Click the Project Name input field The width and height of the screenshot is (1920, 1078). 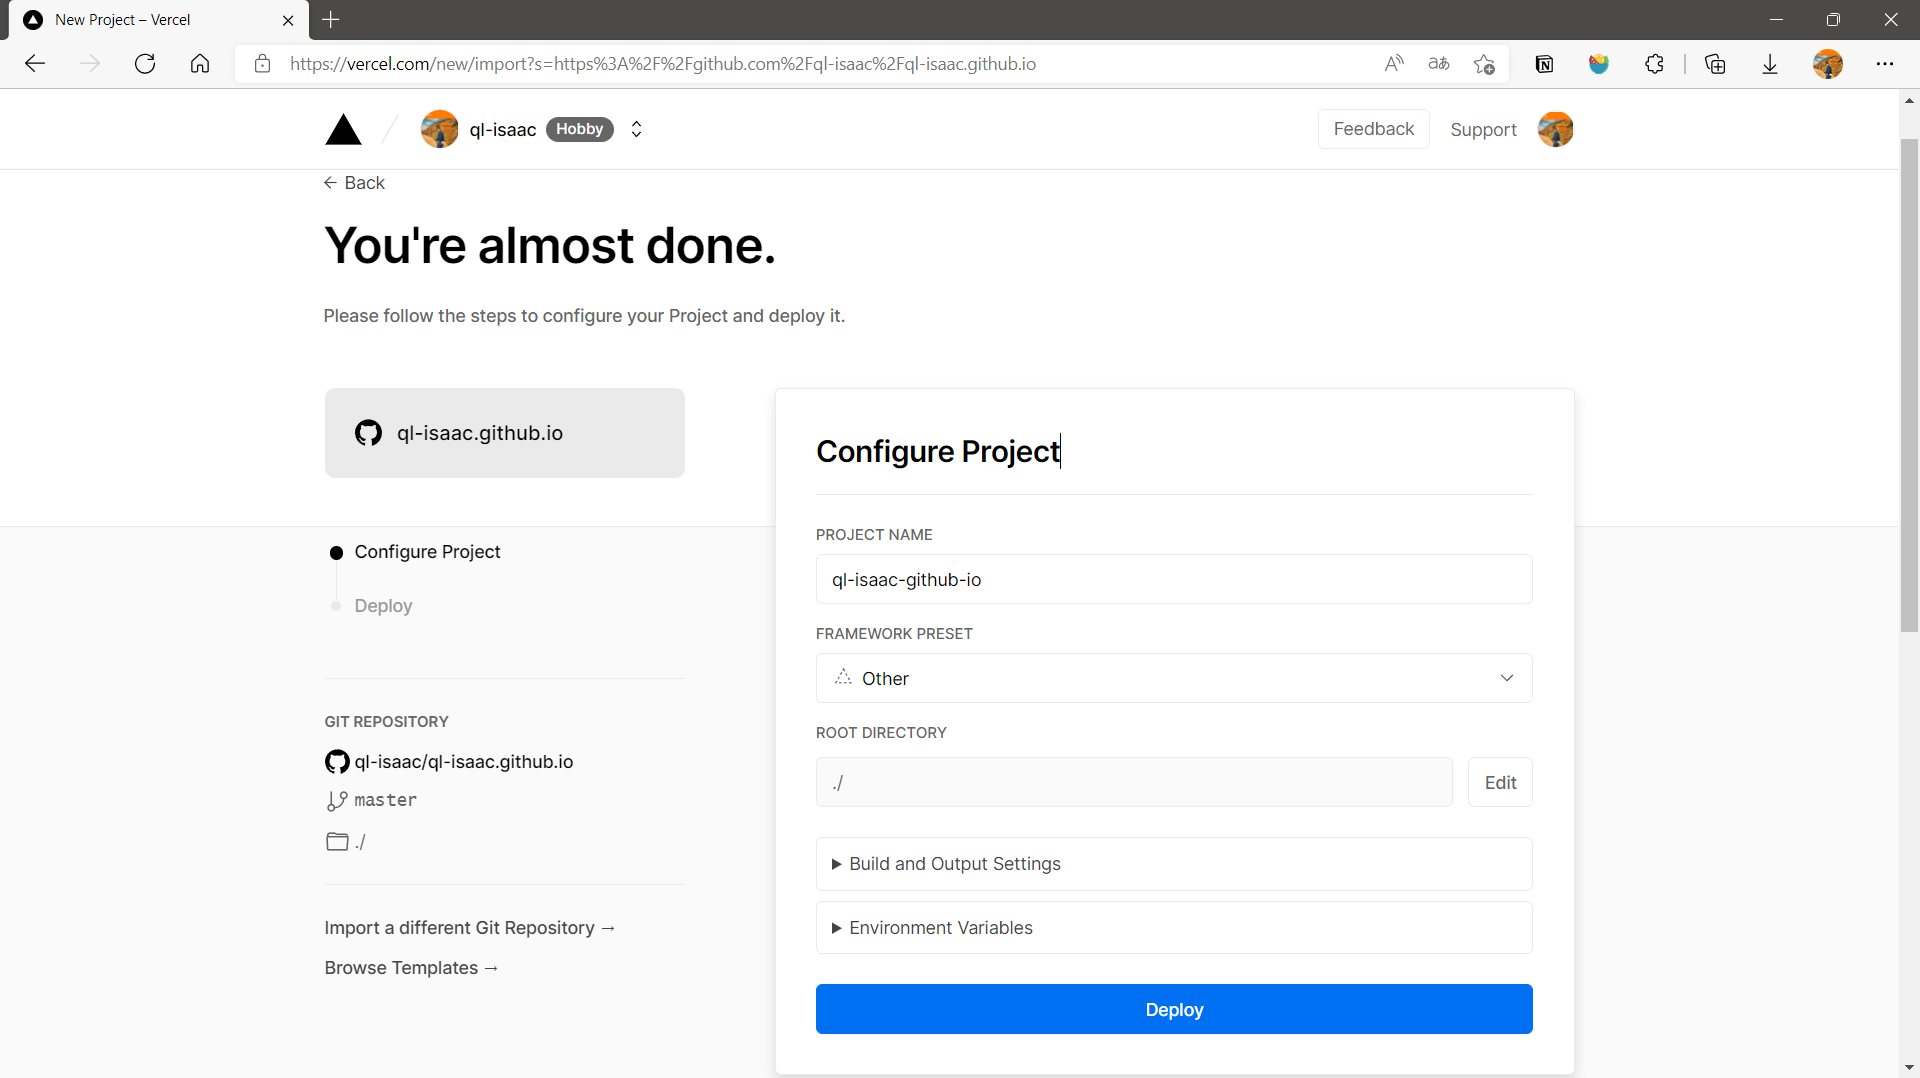[x=1173, y=580]
